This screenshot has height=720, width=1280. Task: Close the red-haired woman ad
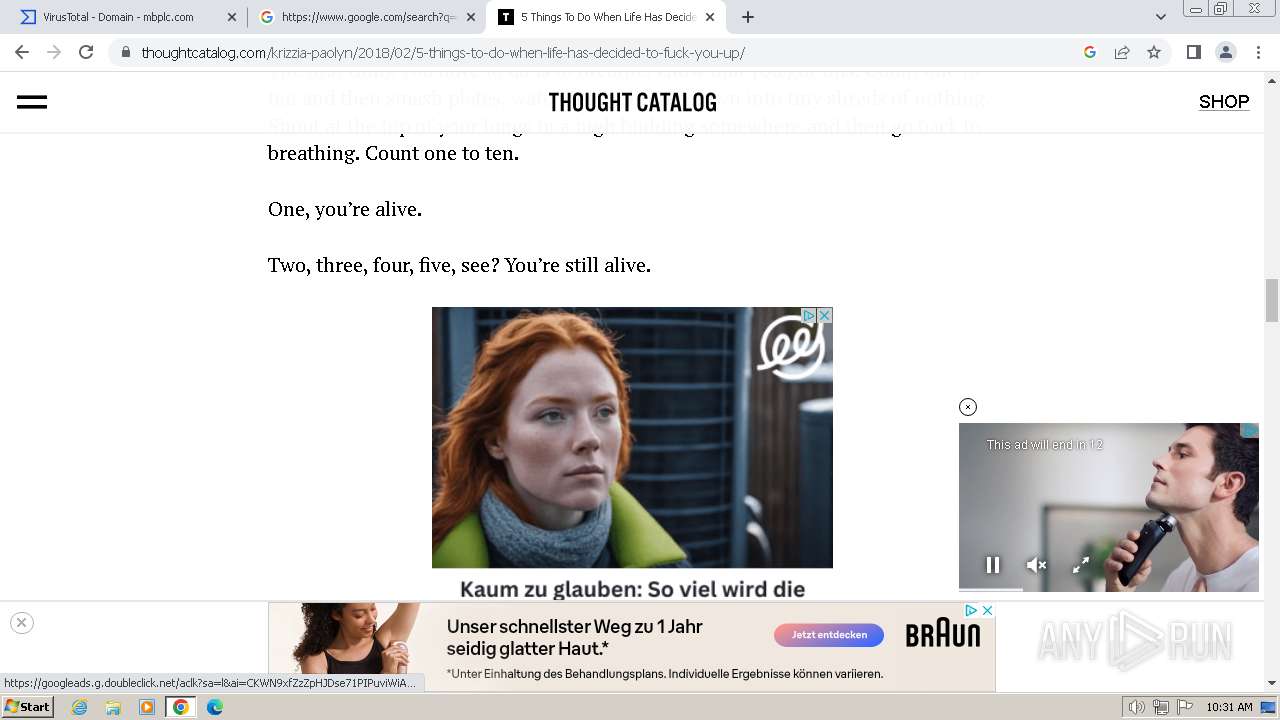tap(824, 315)
